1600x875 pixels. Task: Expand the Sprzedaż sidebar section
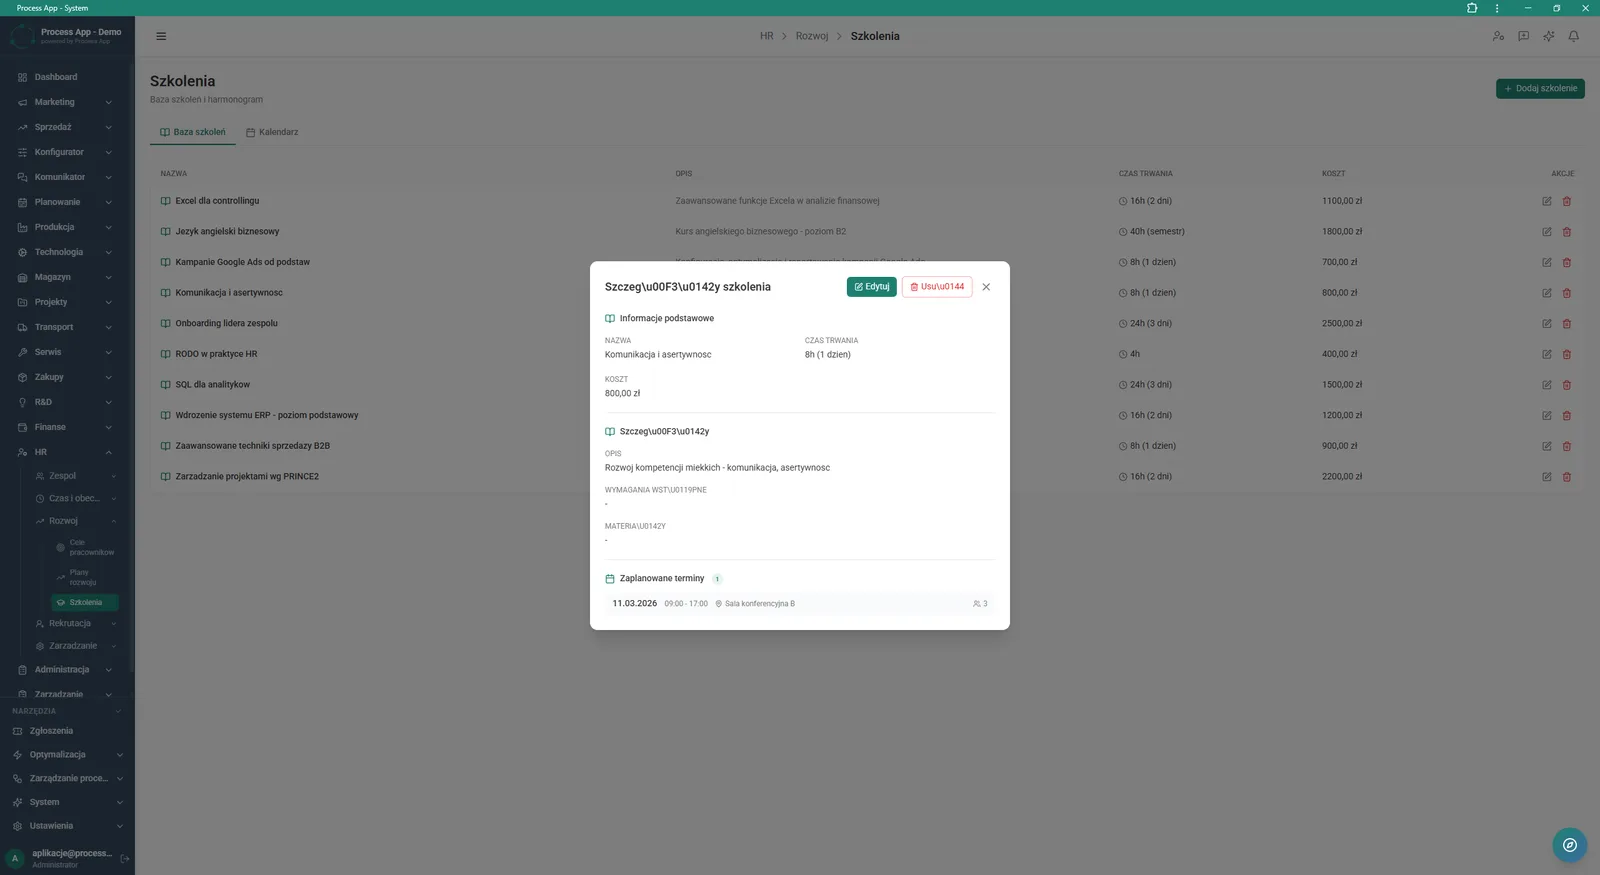pos(66,127)
